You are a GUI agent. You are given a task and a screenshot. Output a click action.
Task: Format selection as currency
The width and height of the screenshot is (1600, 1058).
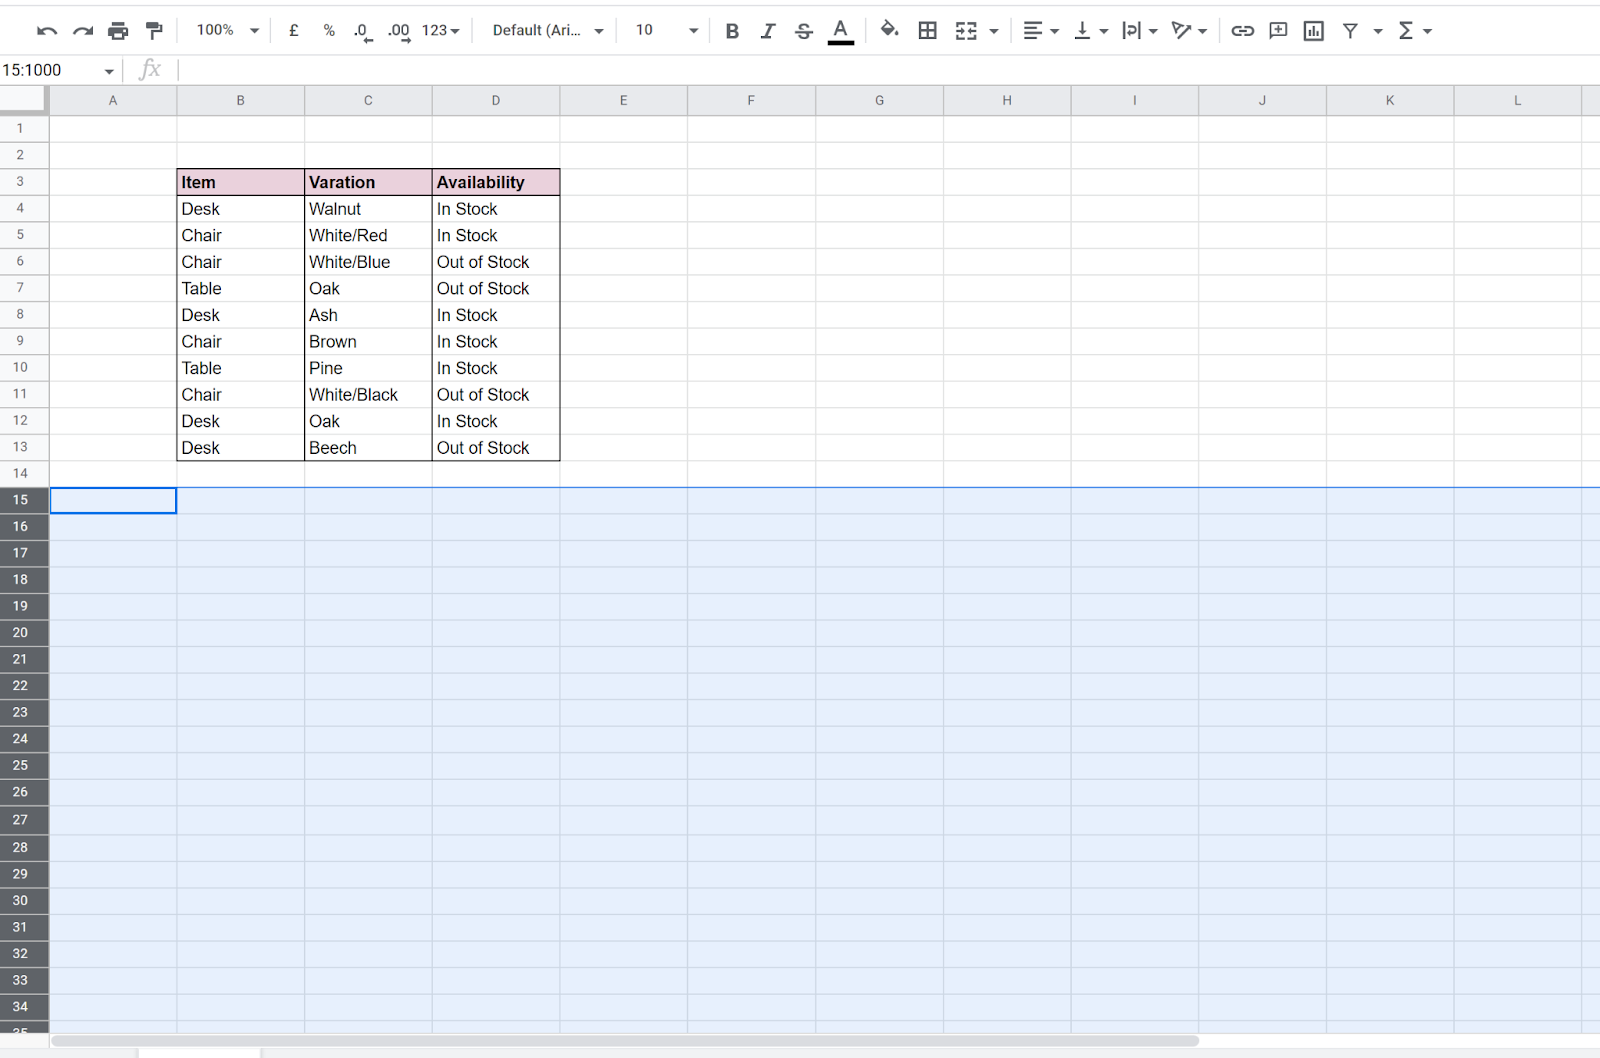[293, 30]
